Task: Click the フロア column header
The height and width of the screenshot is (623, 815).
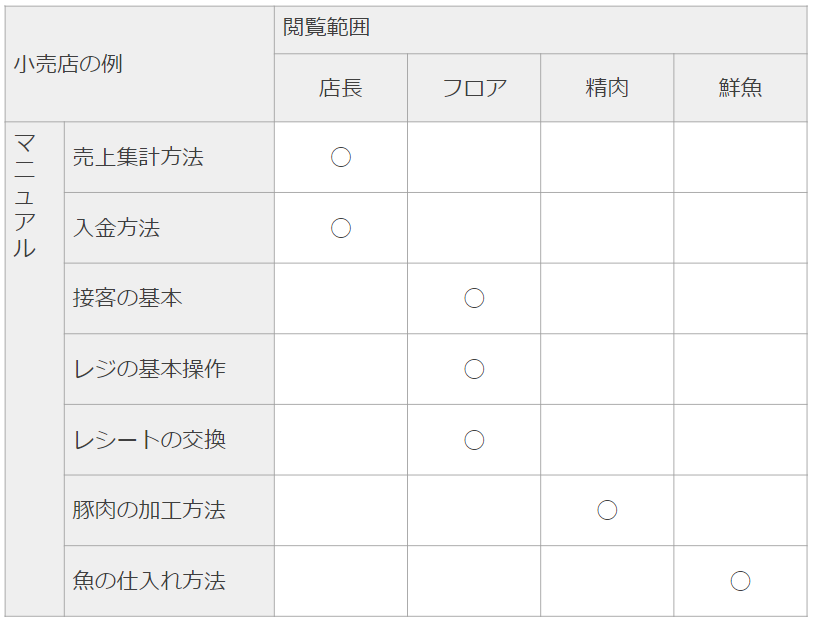Action: pyautogui.click(x=474, y=88)
